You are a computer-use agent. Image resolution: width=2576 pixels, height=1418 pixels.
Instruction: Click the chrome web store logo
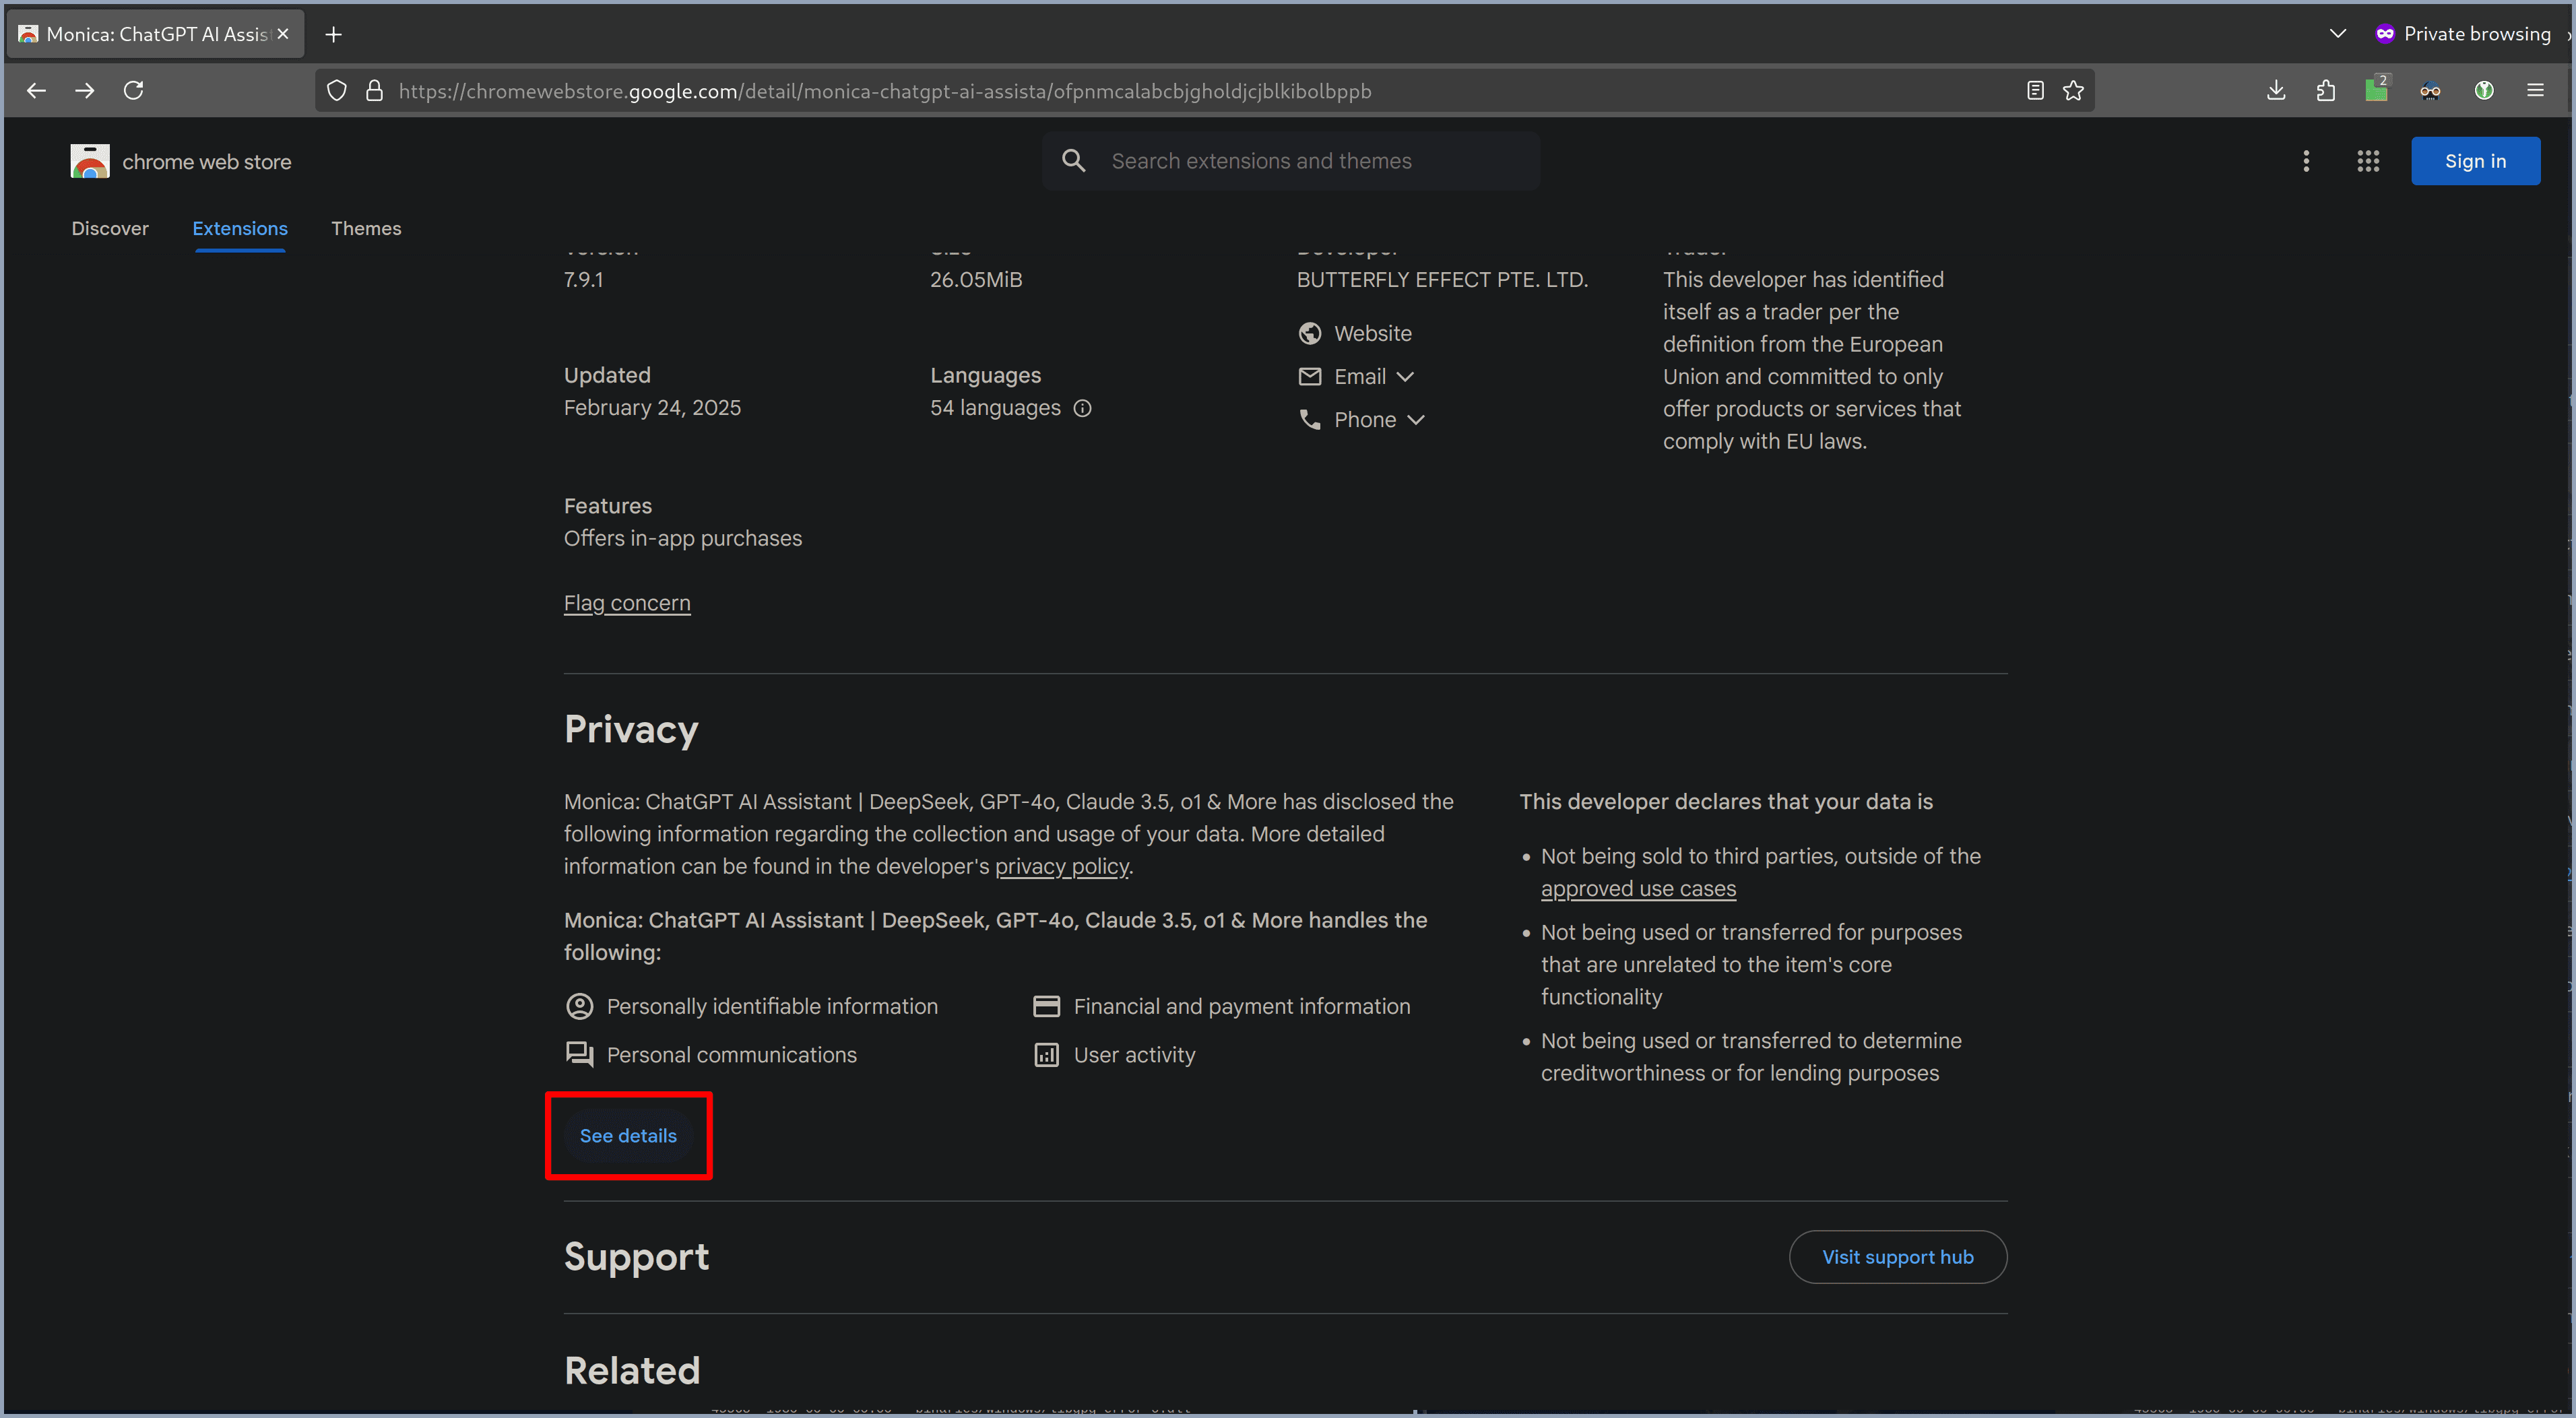(90, 161)
